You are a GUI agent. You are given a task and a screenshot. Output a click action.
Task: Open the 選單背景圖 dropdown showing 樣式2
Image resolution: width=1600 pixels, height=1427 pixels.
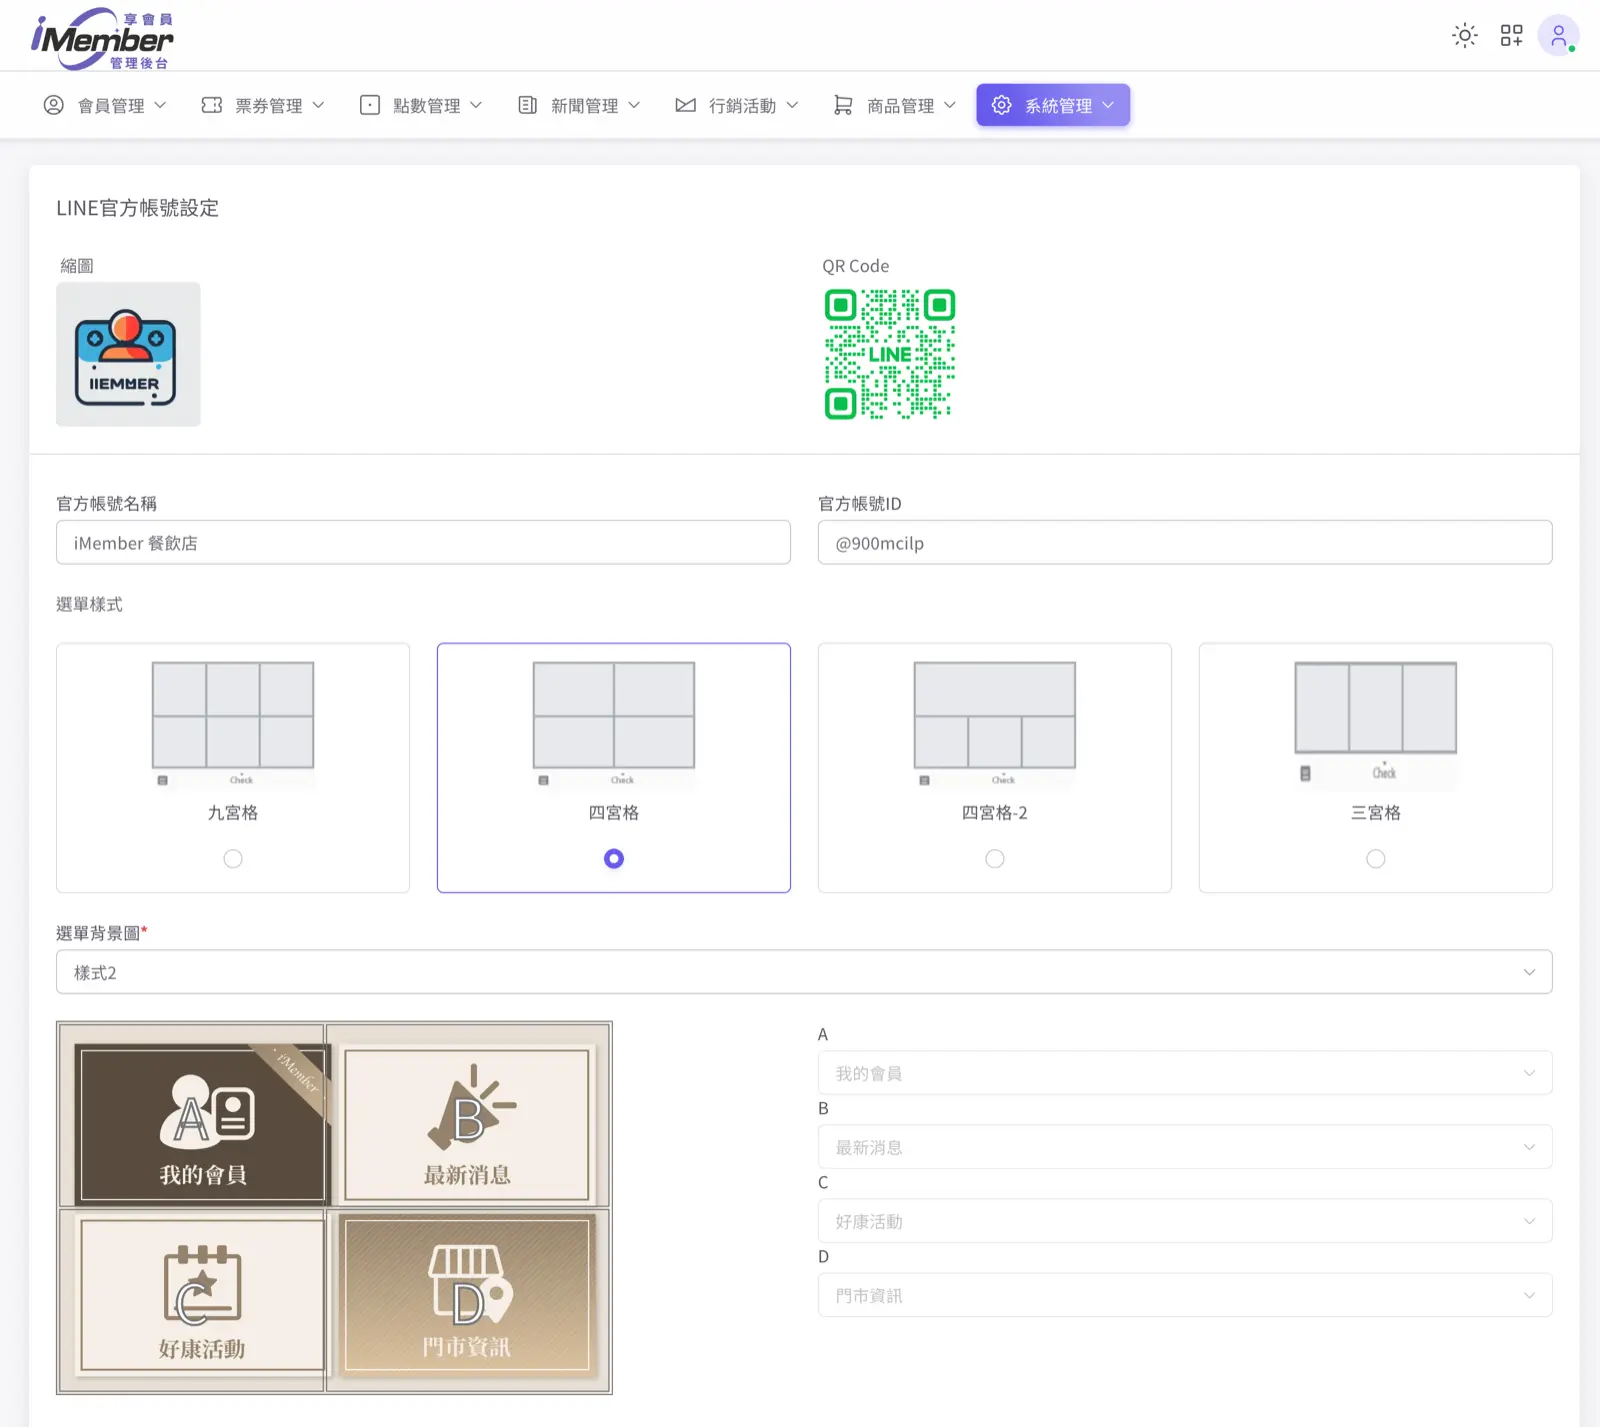coord(804,972)
